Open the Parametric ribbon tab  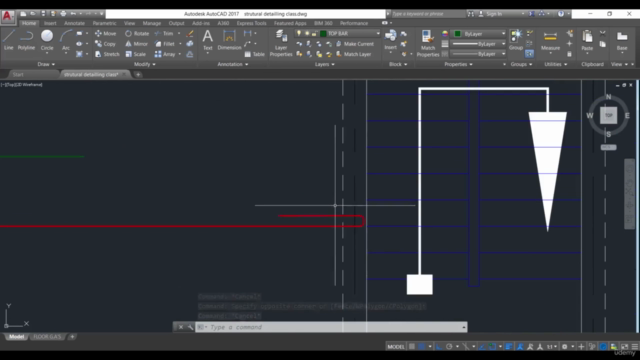[x=104, y=23]
